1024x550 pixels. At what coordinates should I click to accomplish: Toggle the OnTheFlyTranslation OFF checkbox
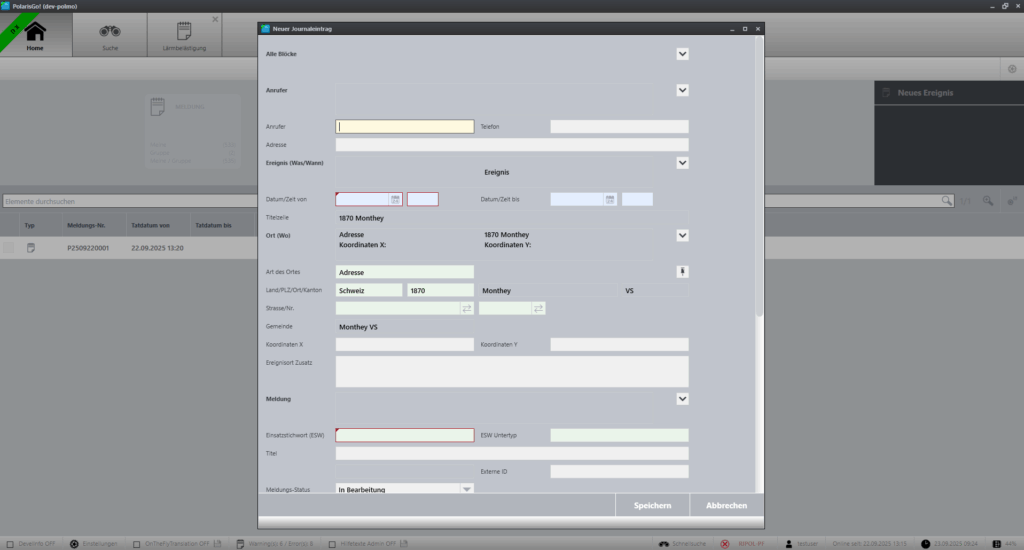click(137, 543)
